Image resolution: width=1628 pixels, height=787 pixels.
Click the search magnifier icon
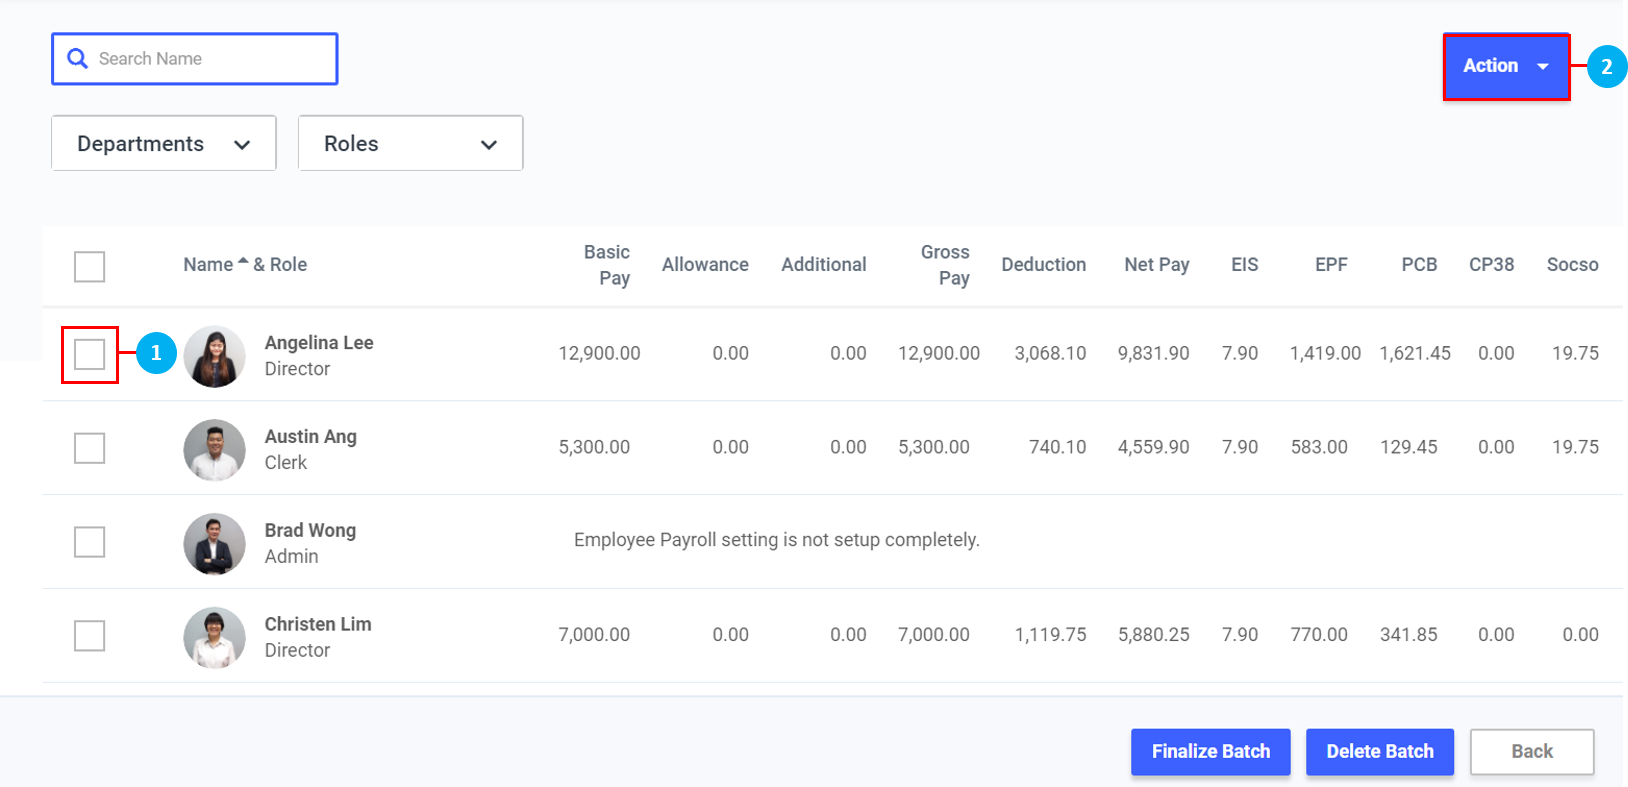click(x=77, y=59)
